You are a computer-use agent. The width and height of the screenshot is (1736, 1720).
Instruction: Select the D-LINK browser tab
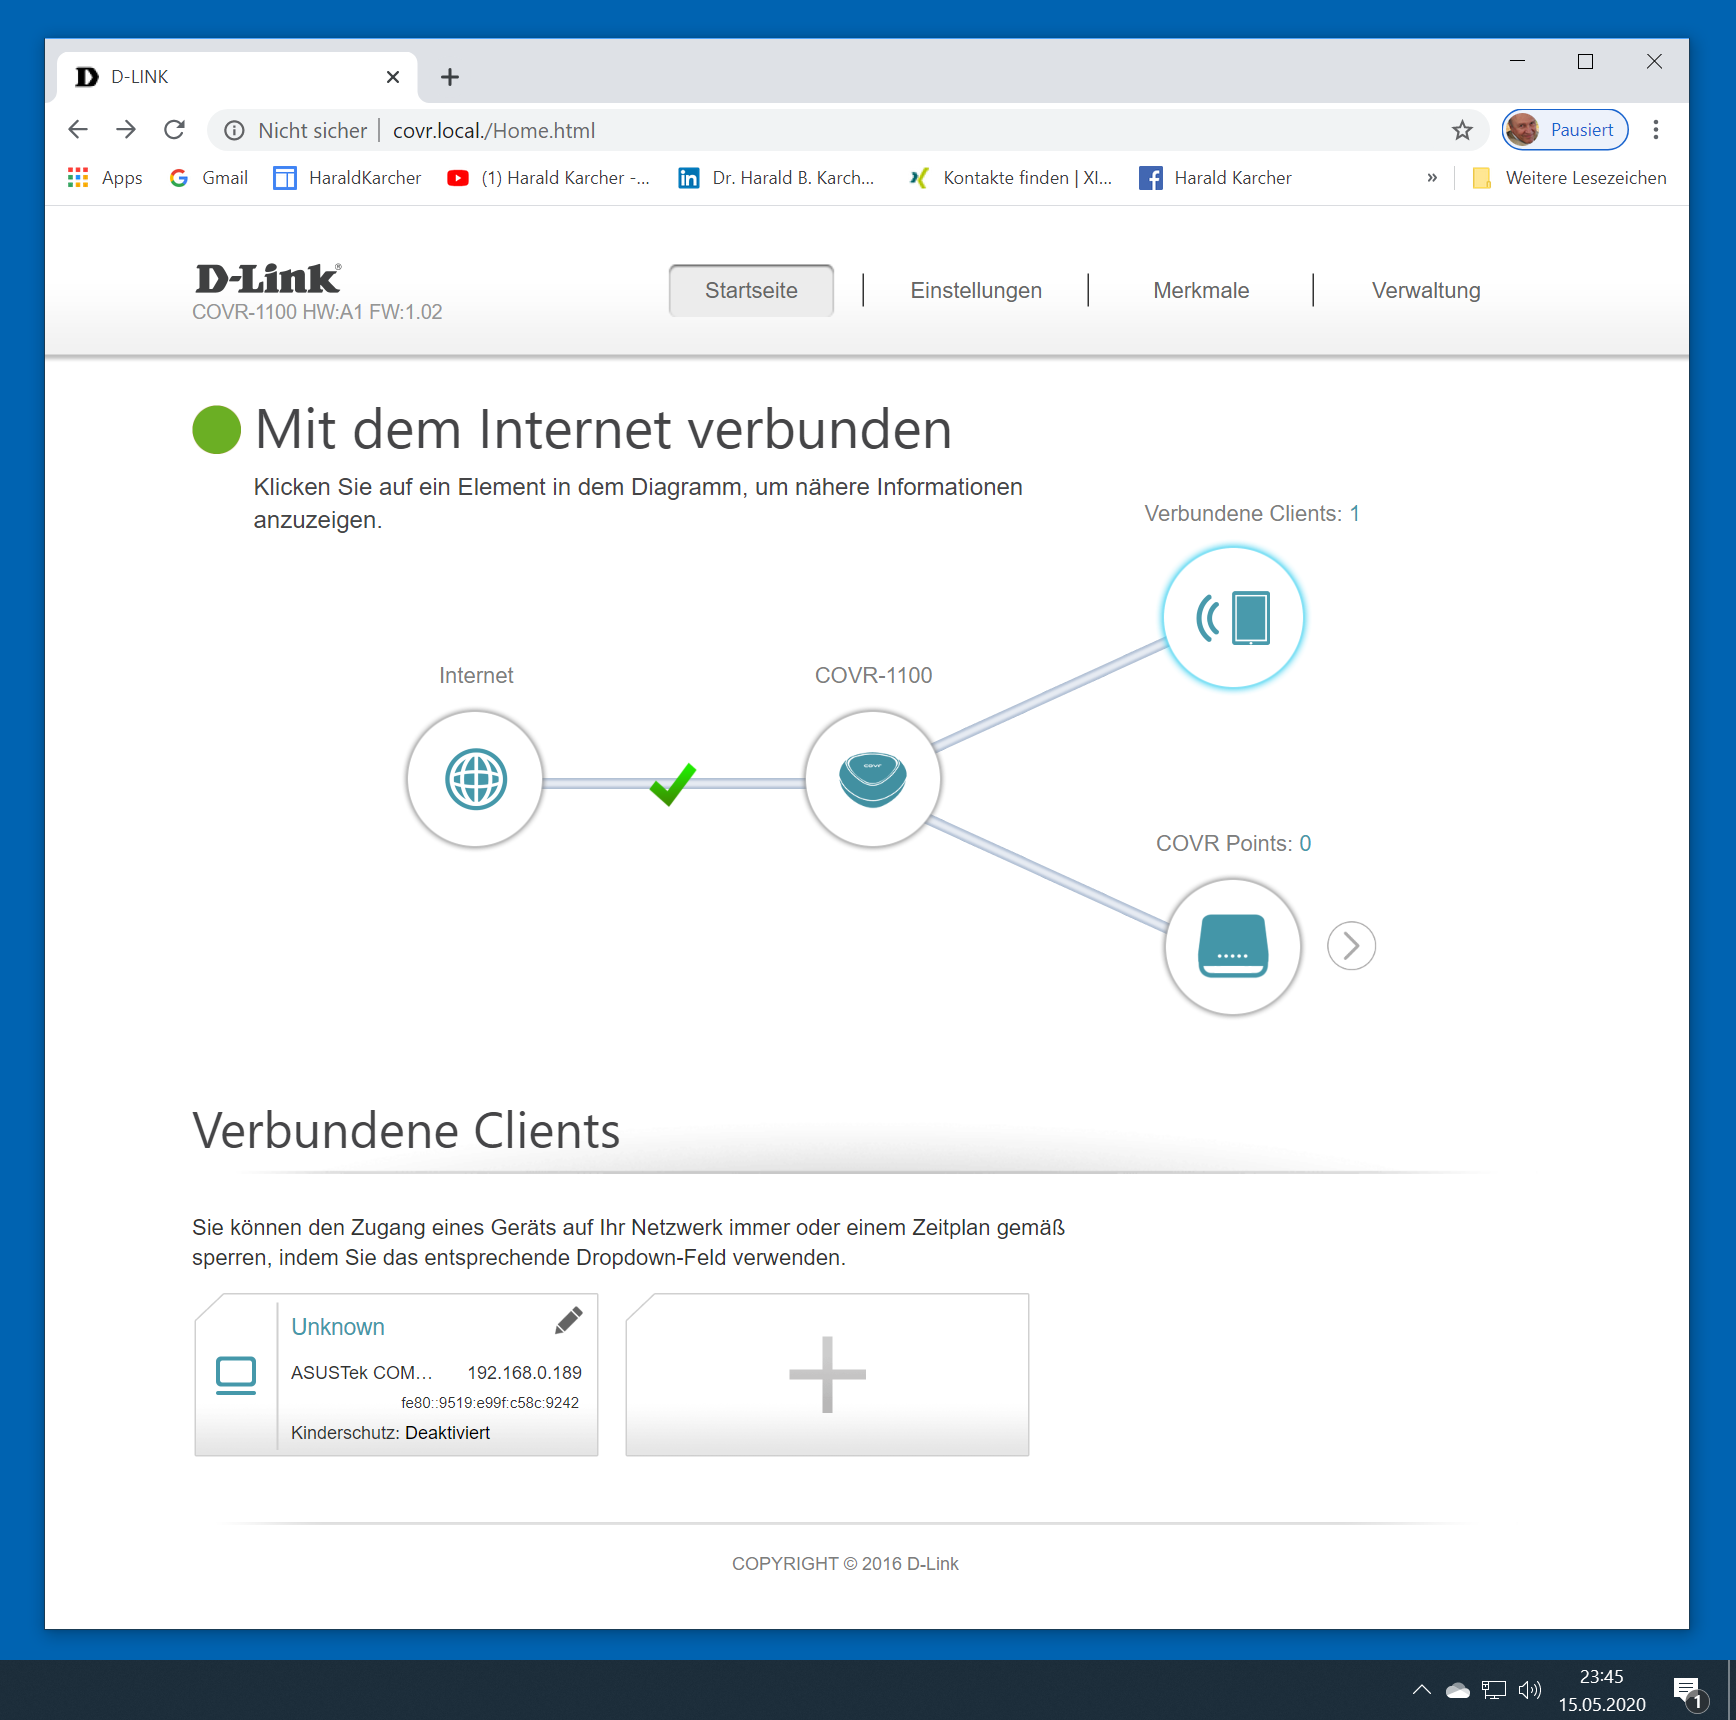click(x=237, y=77)
